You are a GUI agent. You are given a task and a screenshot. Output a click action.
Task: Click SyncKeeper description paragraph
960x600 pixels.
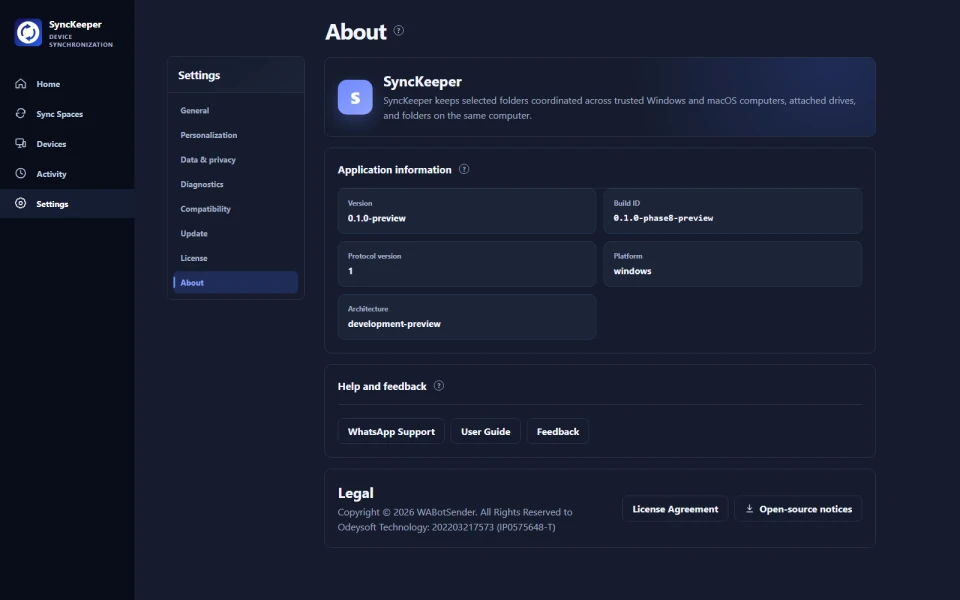pyautogui.click(x=619, y=108)
